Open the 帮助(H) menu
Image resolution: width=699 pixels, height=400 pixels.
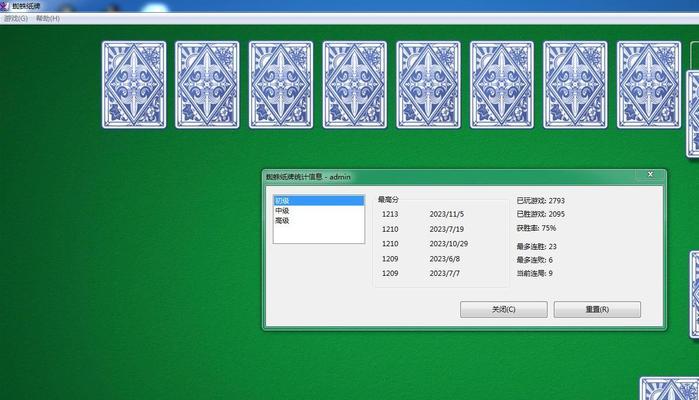click(x=48, y=18)
